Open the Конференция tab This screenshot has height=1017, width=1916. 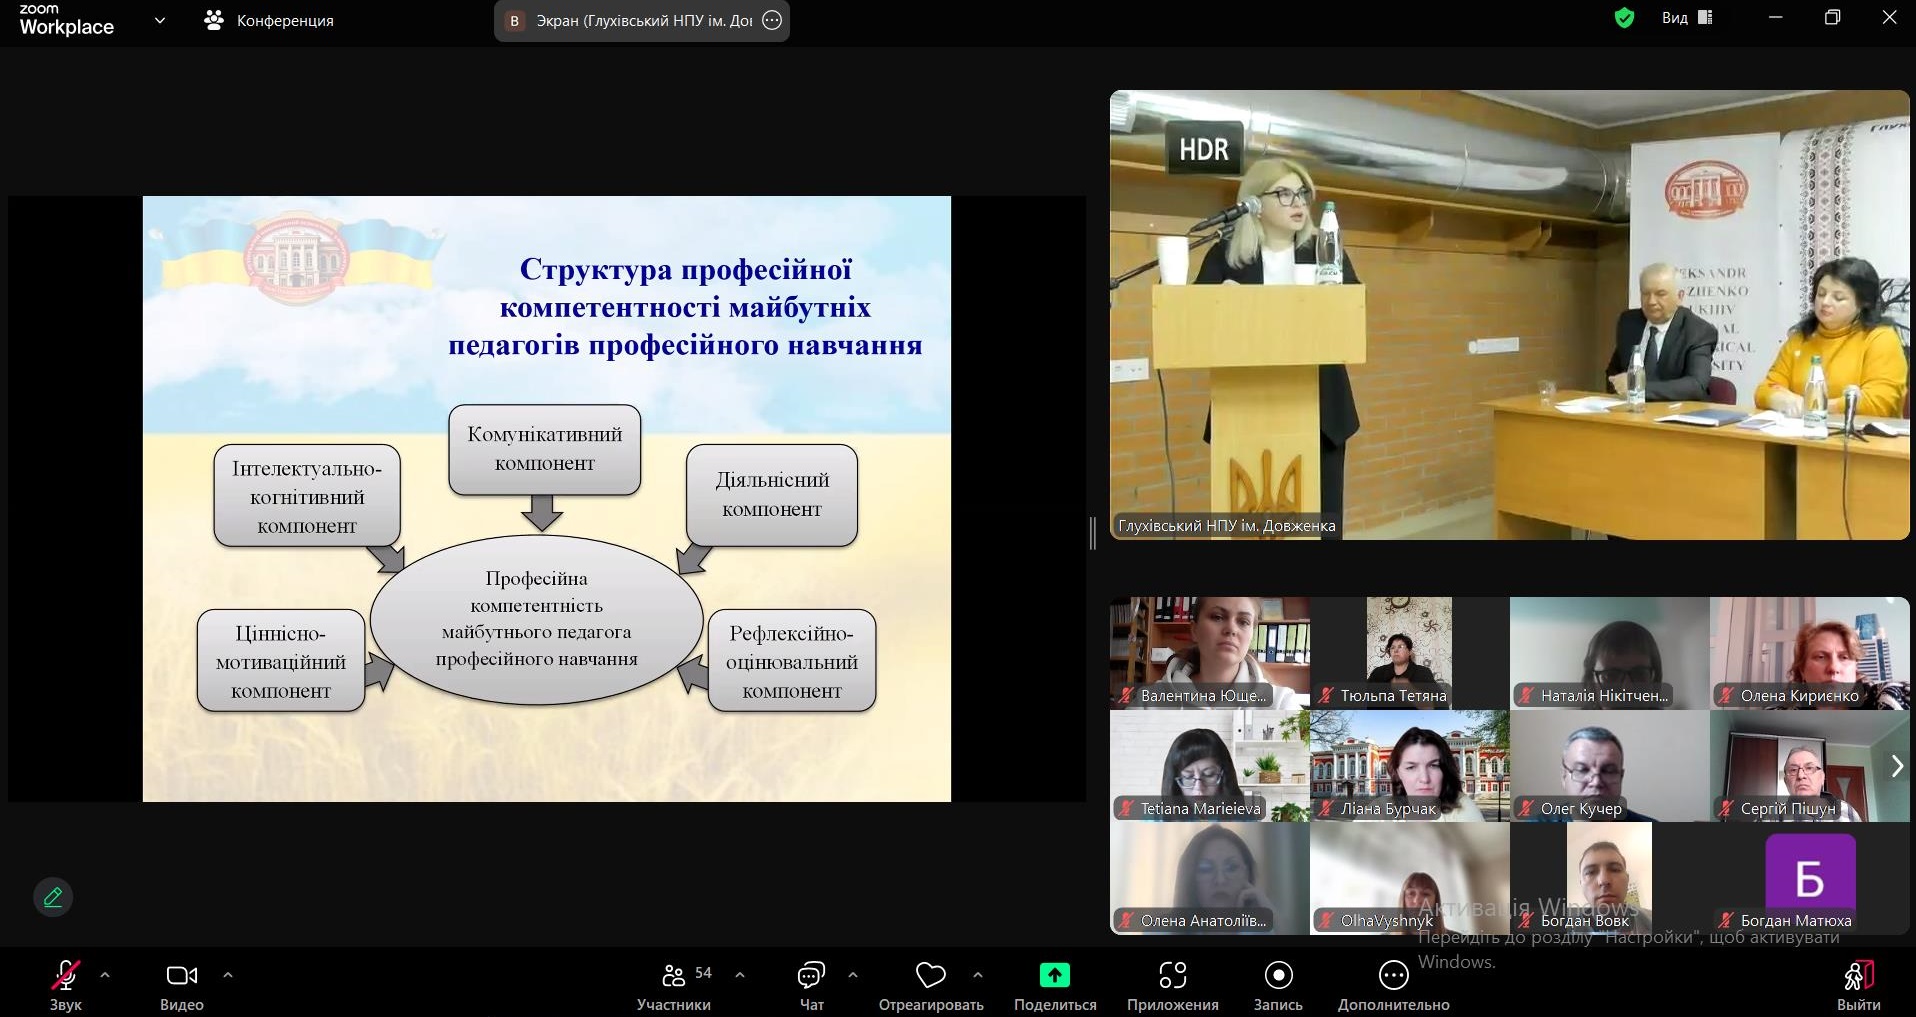269,20
